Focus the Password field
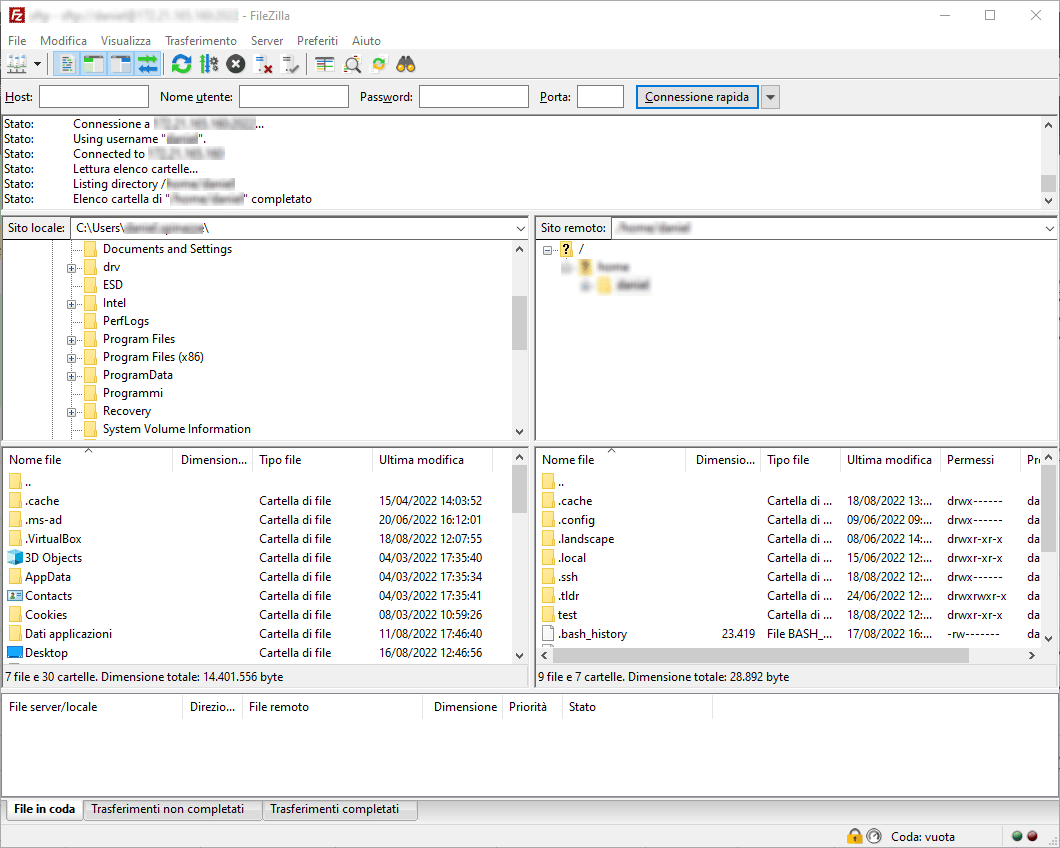The image size is (1060, 848). click(474, 97)
